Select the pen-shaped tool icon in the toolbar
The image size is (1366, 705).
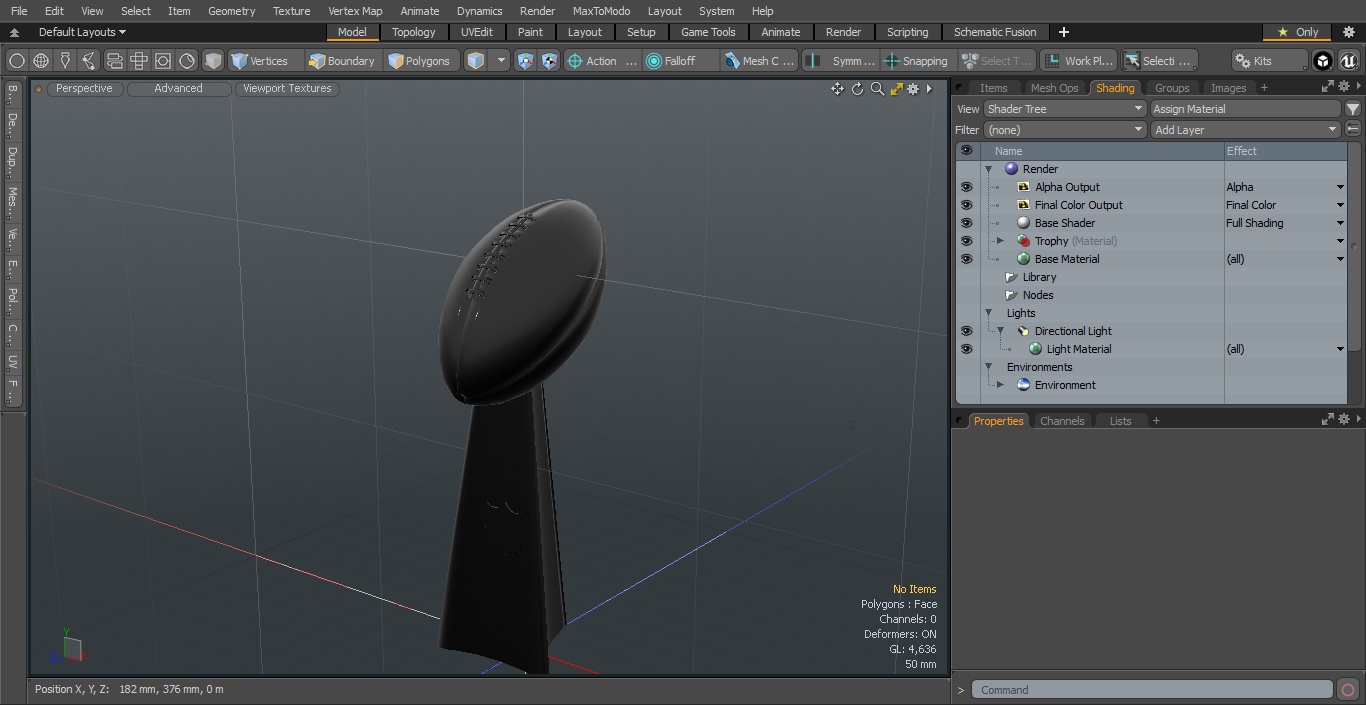(x=65, y=61)
